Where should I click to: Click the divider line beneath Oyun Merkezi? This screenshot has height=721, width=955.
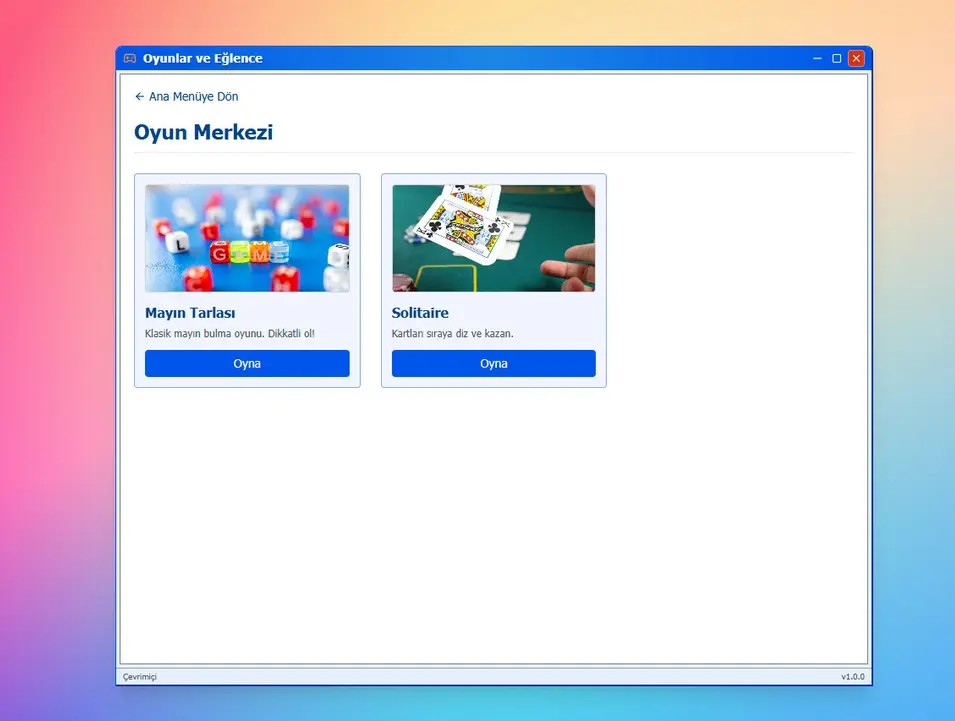pyautogui.click(x=493, y=153)
